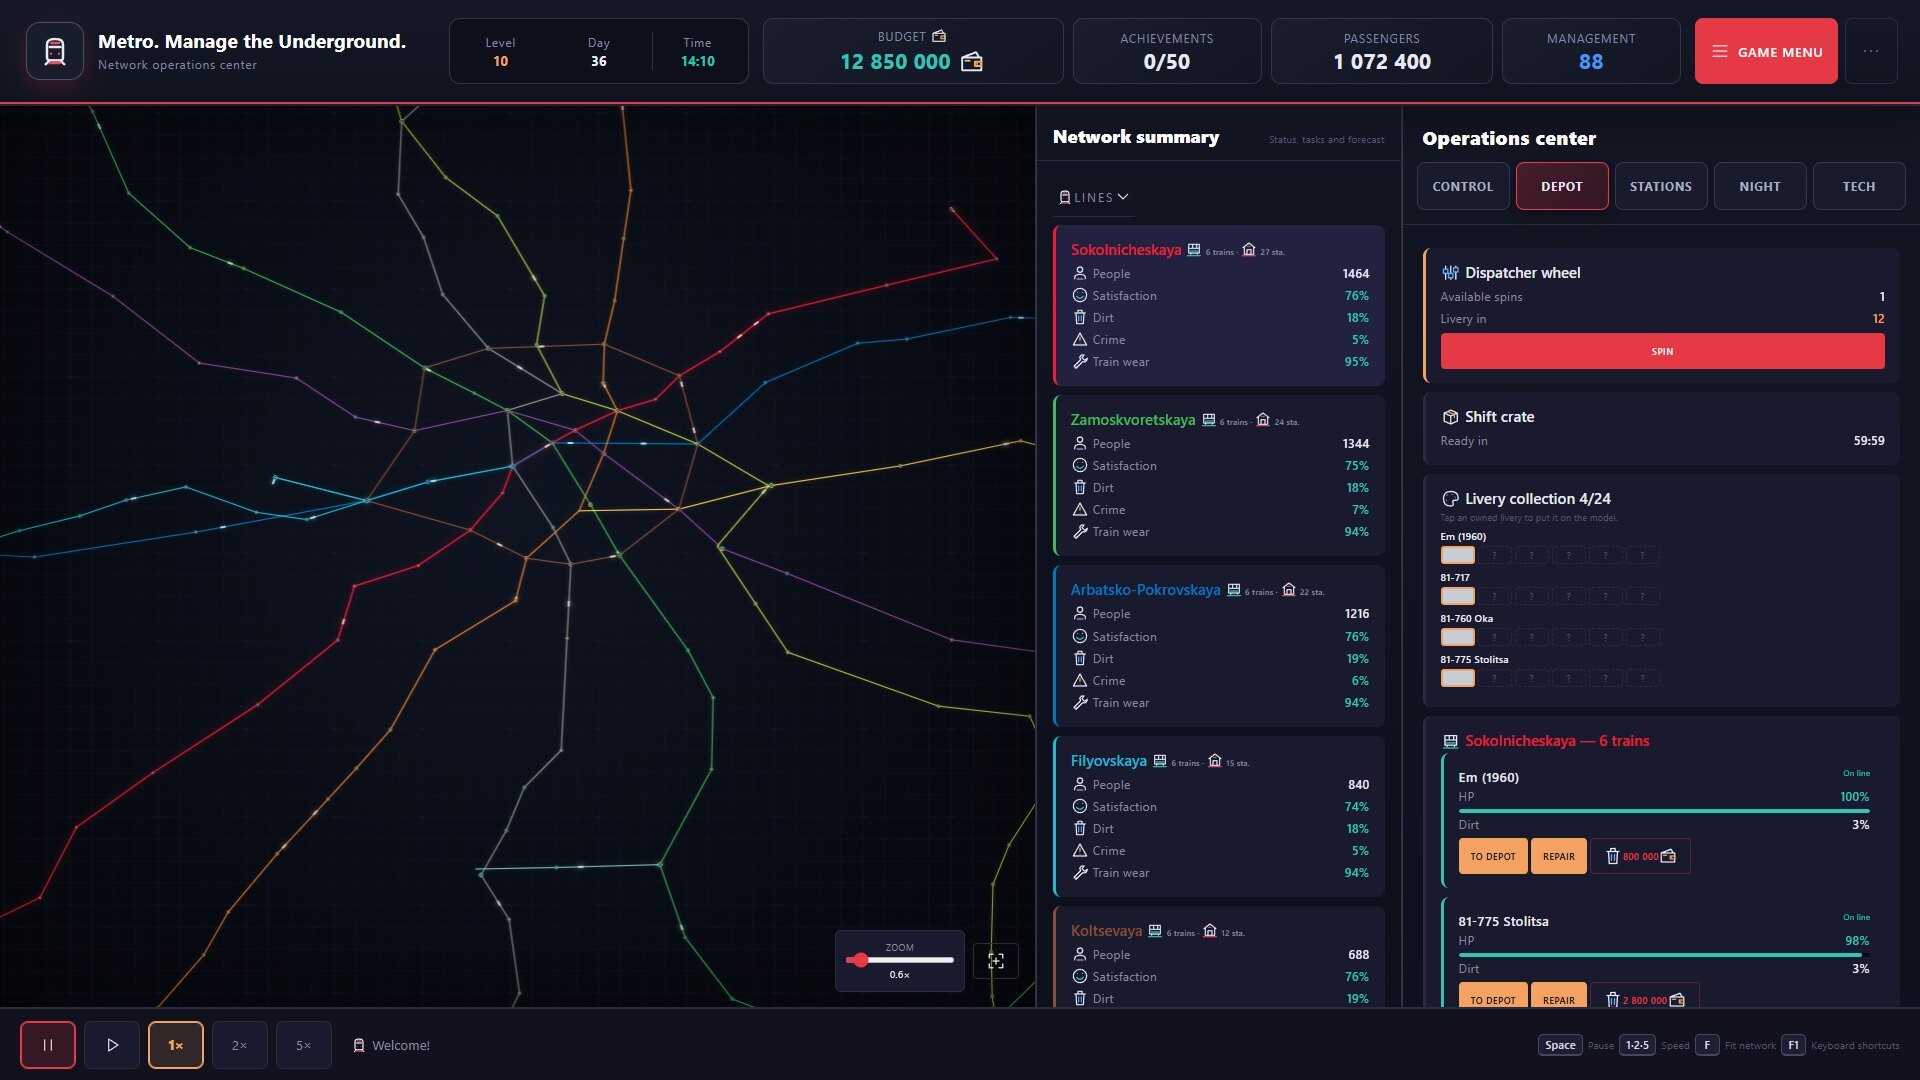The image size is (1920, 1080).
Task: Expand the LINES dropdown
Action: [x=1094, y=198]
